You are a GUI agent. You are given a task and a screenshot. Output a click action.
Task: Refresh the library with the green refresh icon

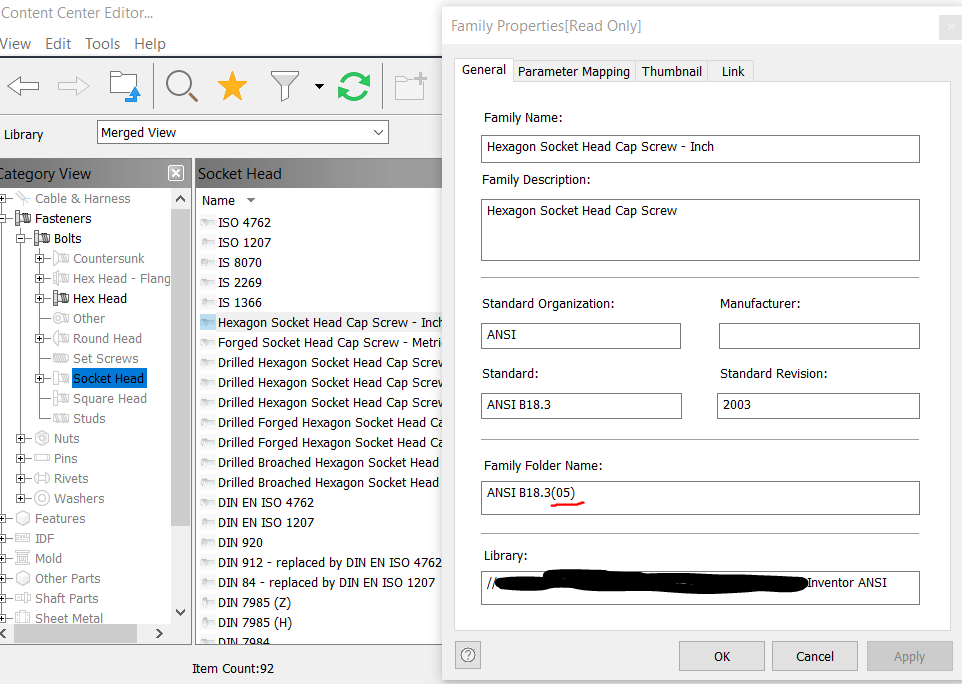click(x=353, y=86)
